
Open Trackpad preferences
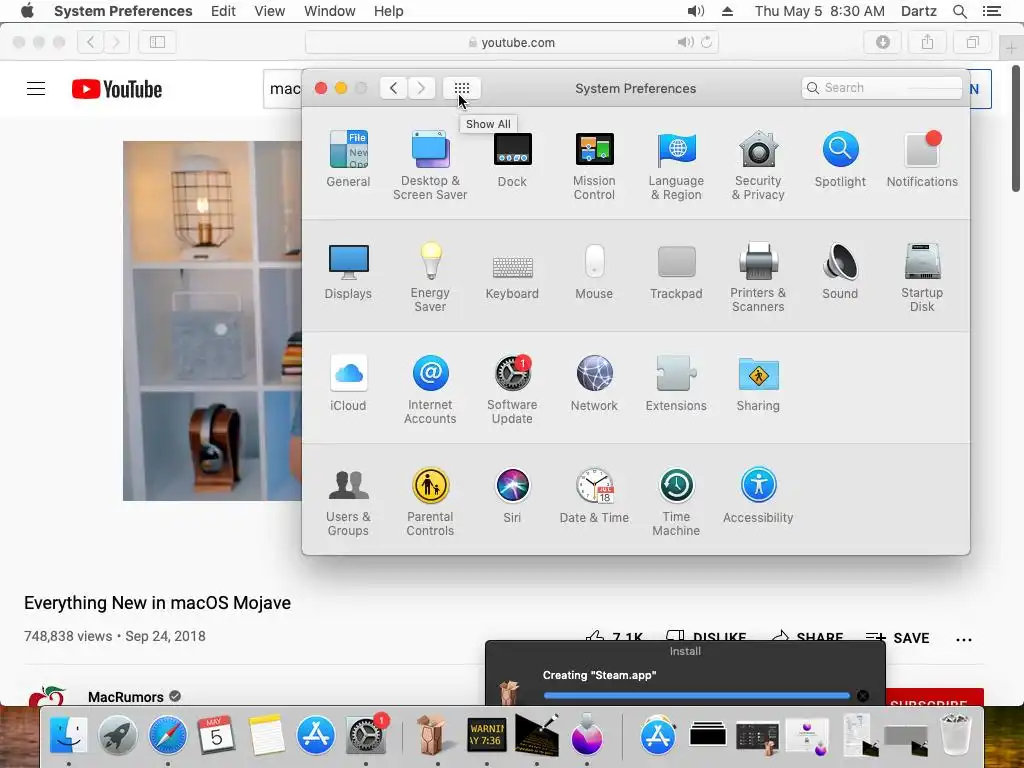(x=676, y=271)
